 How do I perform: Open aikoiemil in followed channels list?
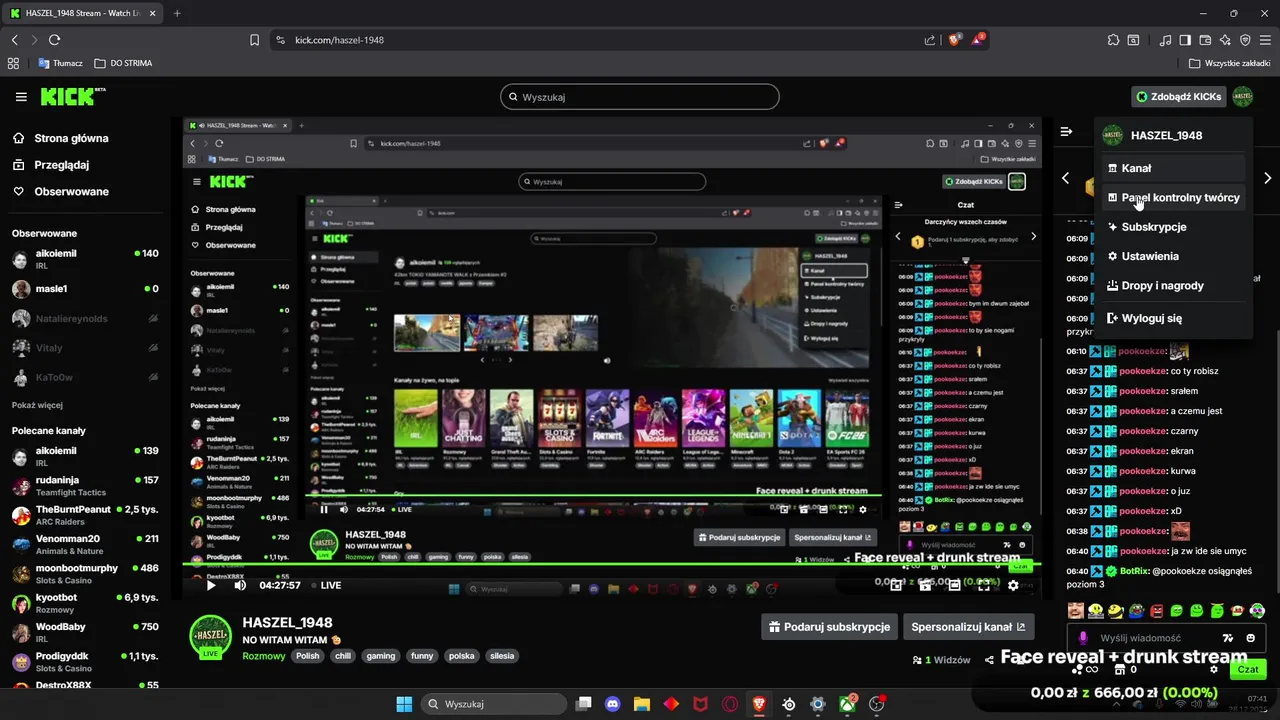(x=84, y=260)
